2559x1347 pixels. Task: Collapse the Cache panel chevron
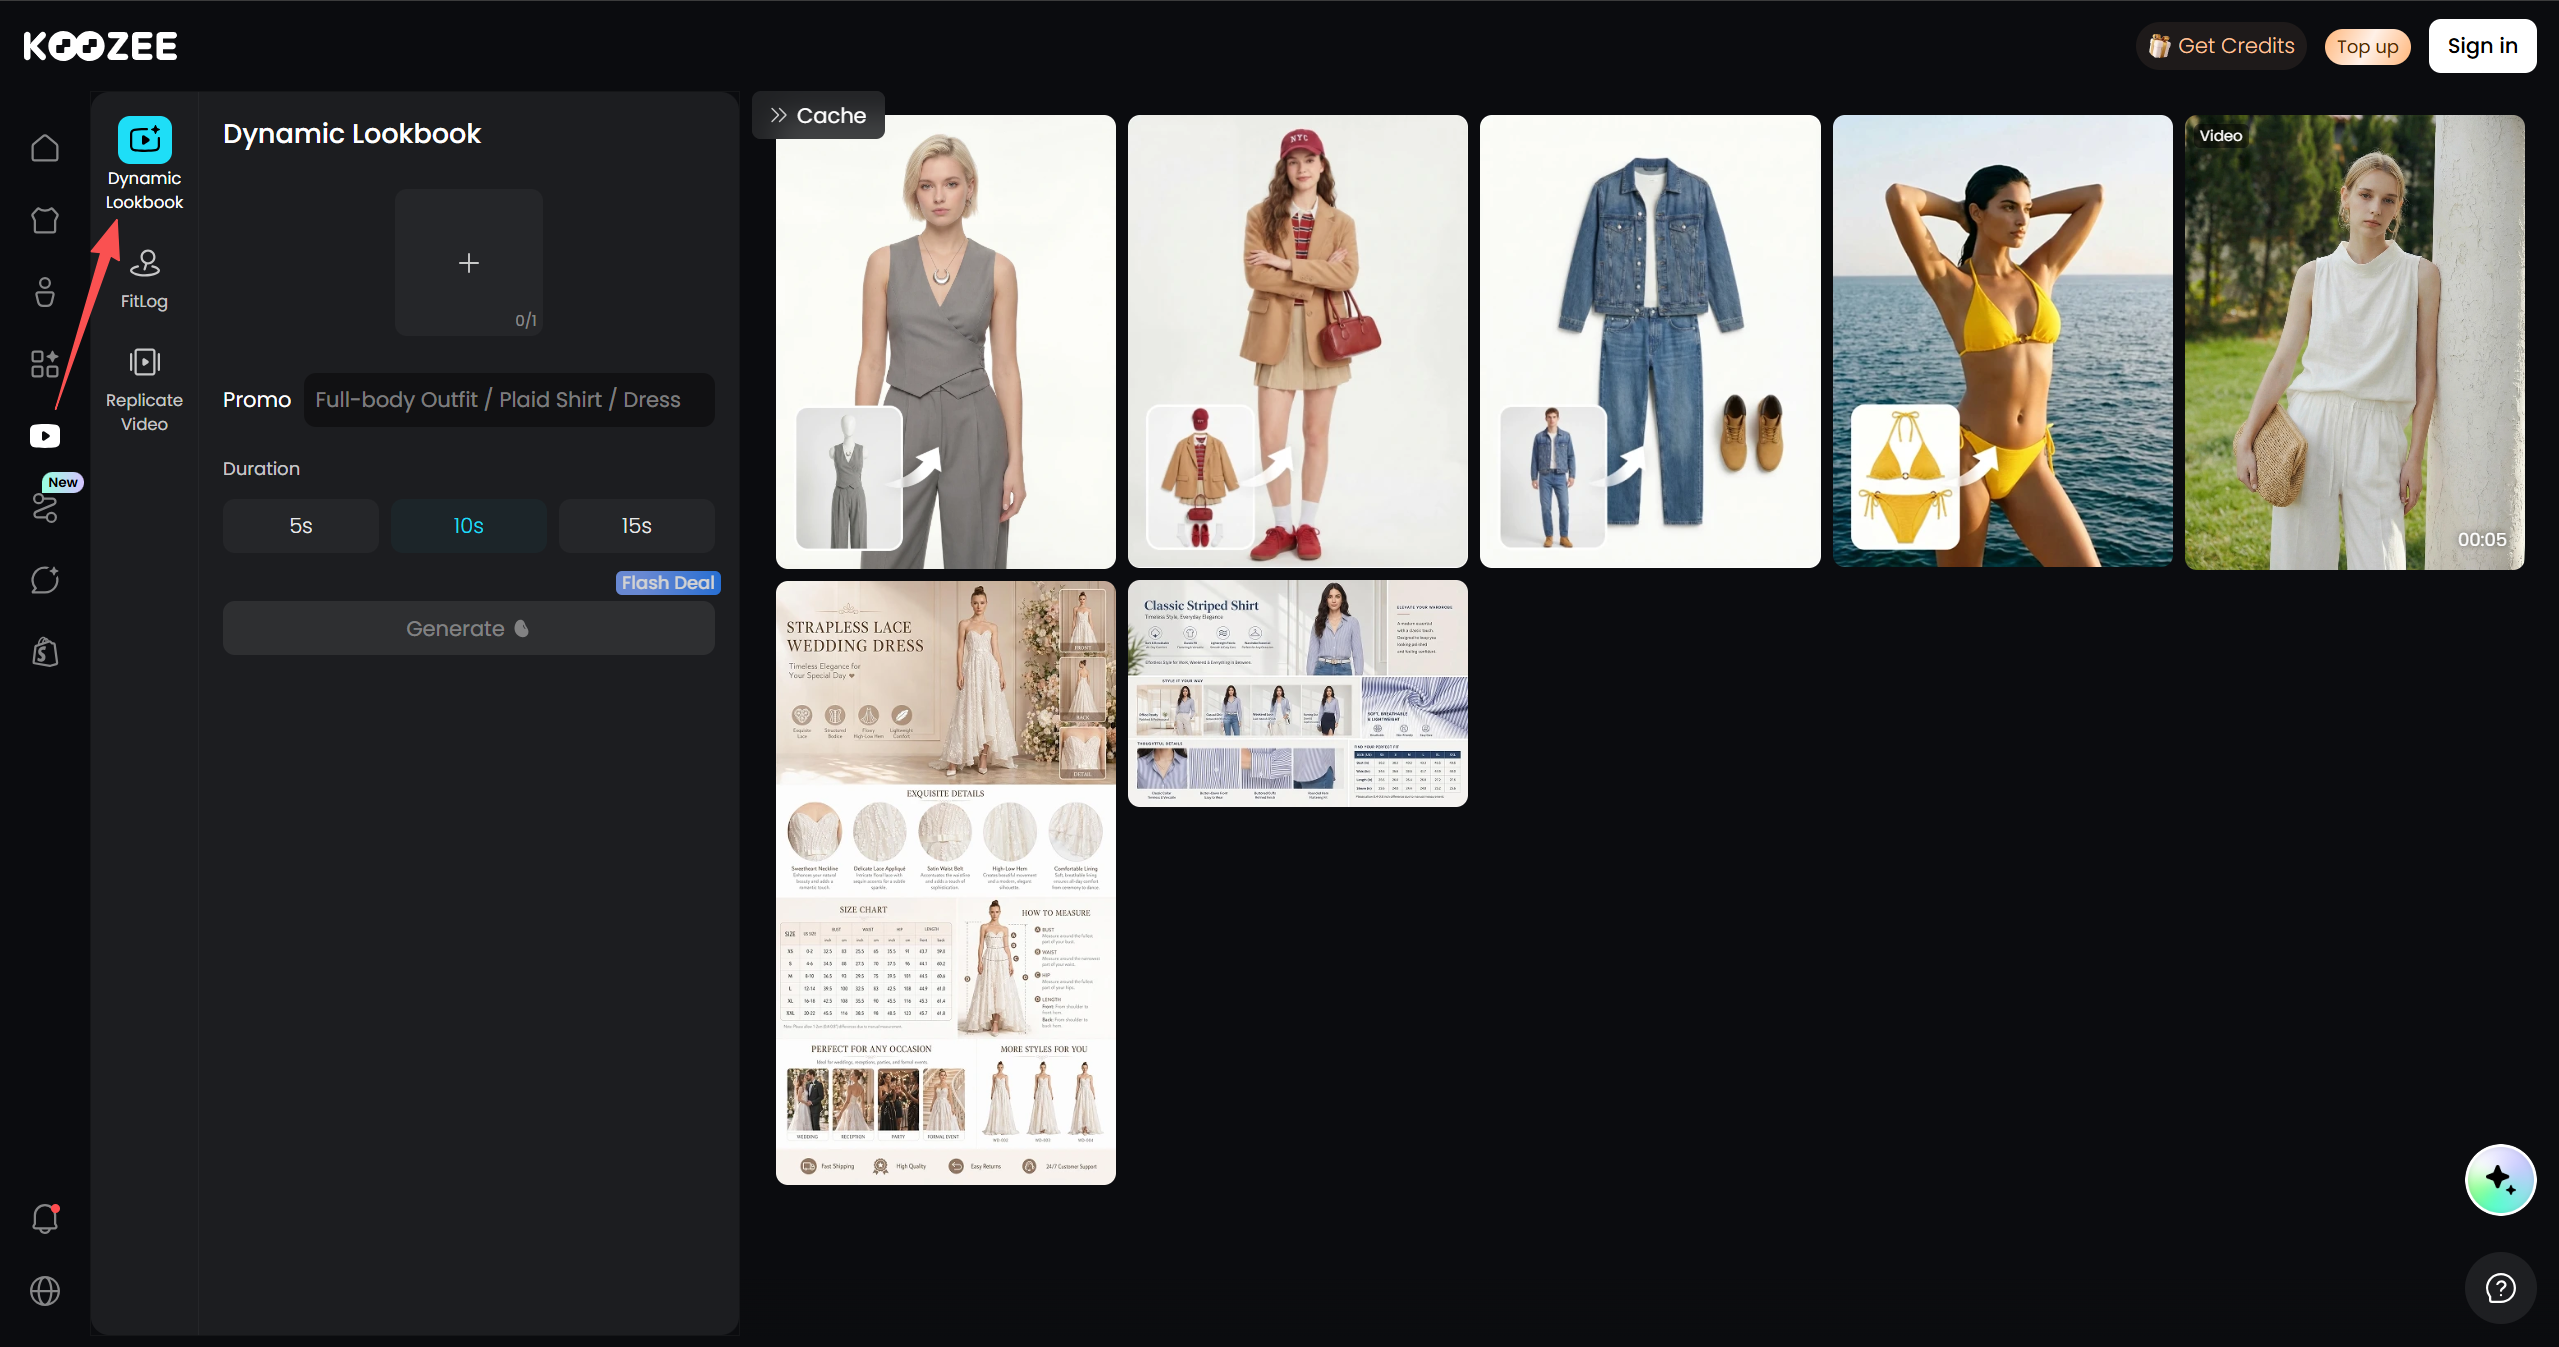pyautogui.click(x=778, y=115)
